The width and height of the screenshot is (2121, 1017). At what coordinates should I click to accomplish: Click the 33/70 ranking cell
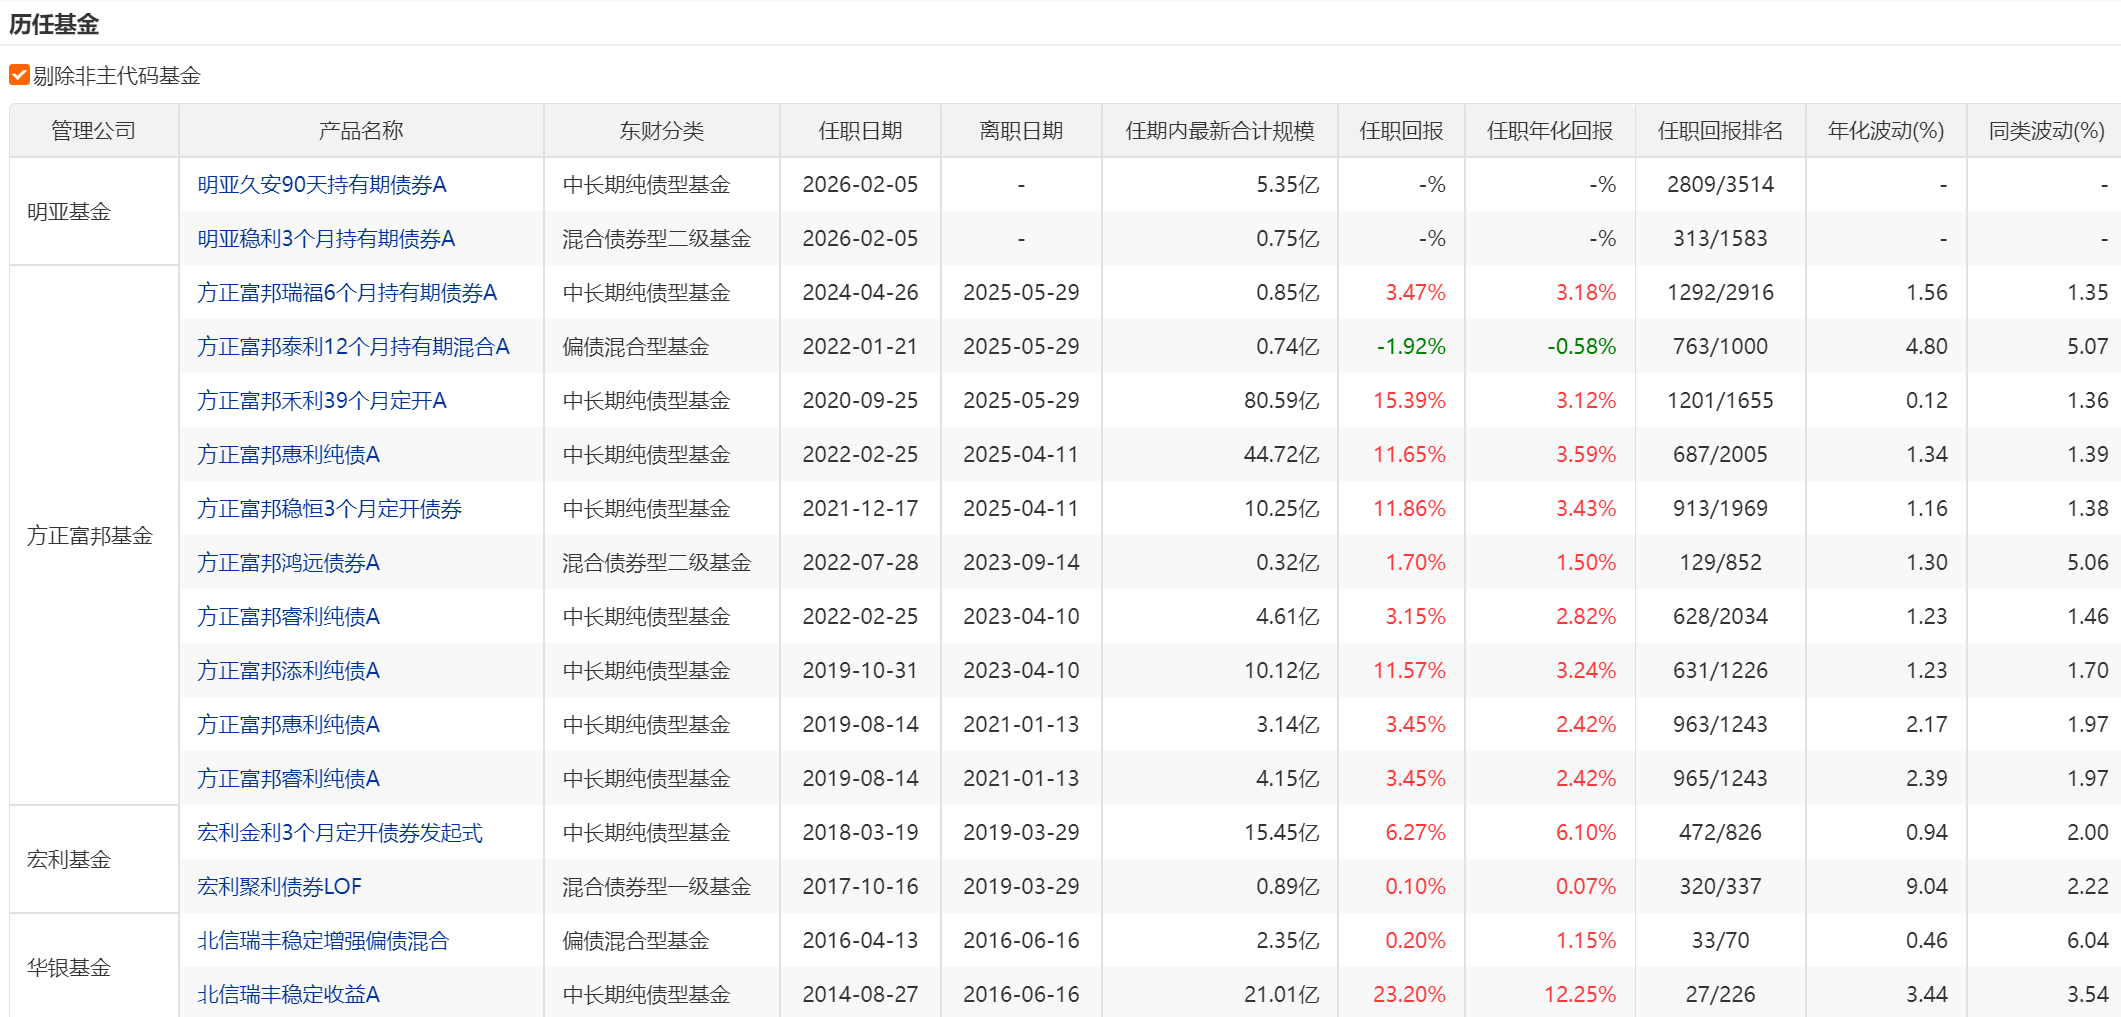pyautogui.click(x=1720, y=941)
